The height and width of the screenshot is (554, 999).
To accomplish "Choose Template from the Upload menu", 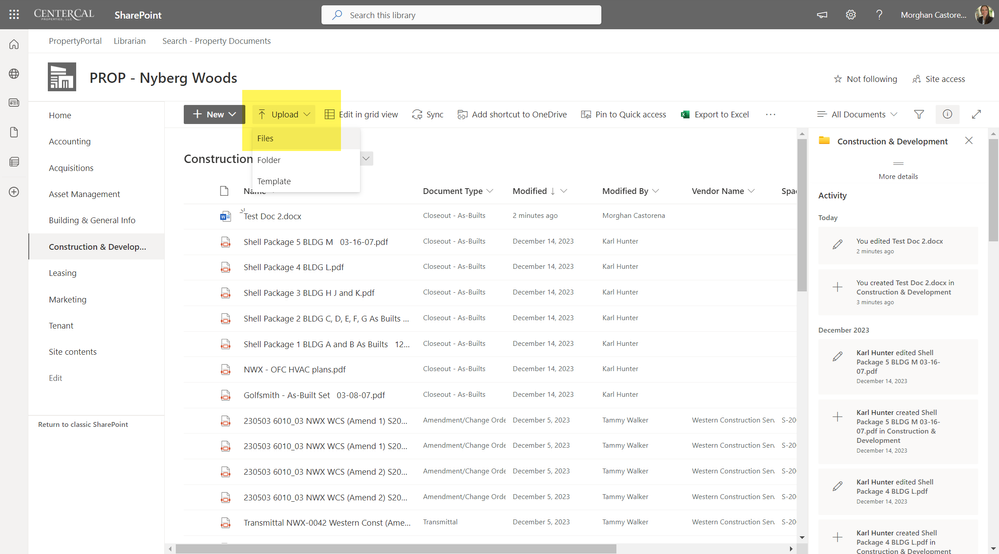I will point(306,181).
